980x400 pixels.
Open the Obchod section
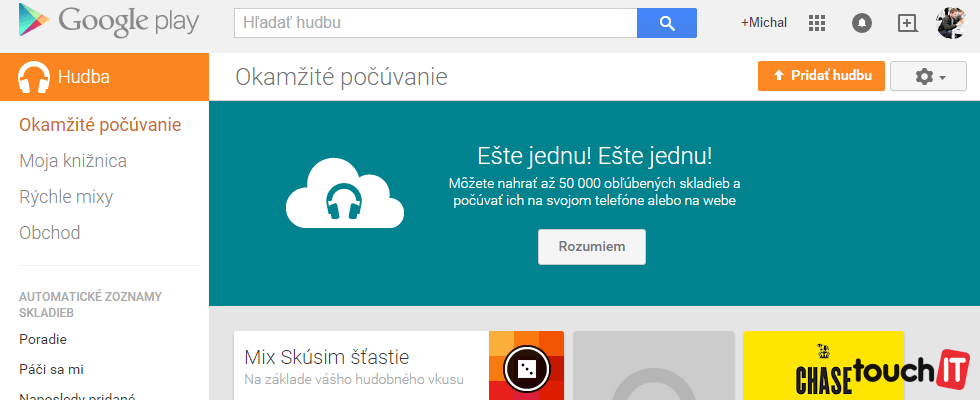[50, 233]
